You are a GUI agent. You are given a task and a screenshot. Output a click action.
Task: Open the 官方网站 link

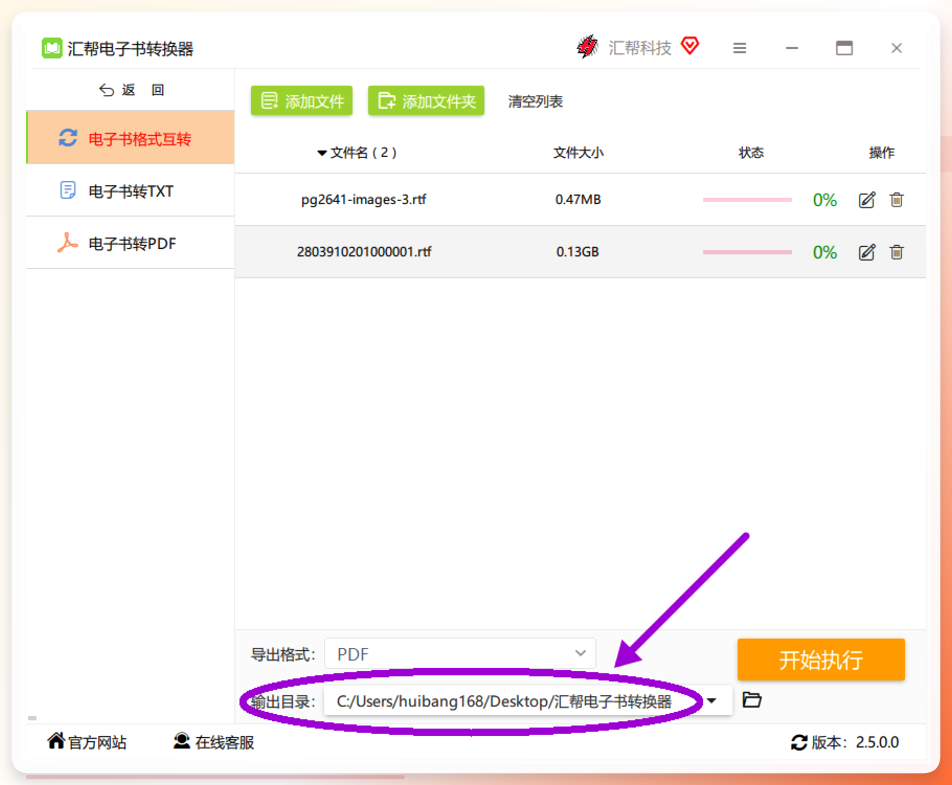[87, 742]
